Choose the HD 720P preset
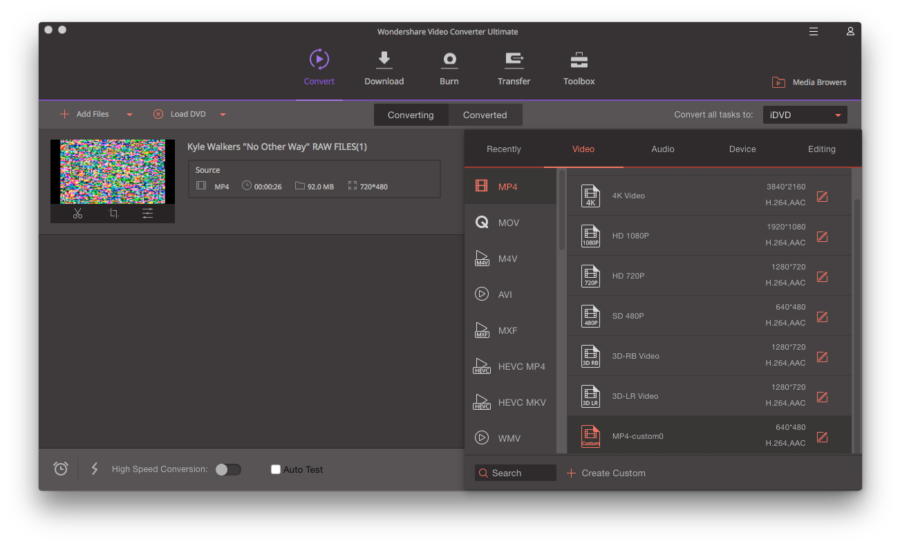Viewport: 900px width, 546px height. pos(709,276)
